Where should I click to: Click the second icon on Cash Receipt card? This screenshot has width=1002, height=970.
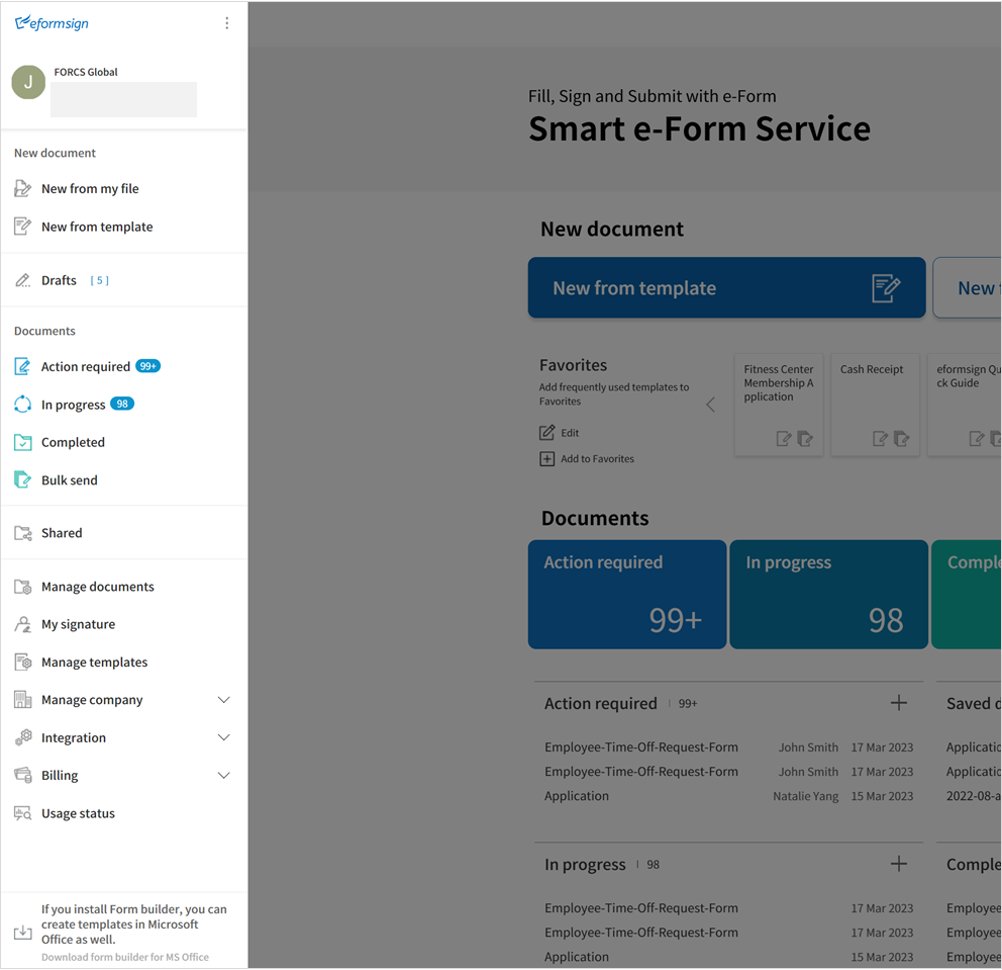pos(901,438)
